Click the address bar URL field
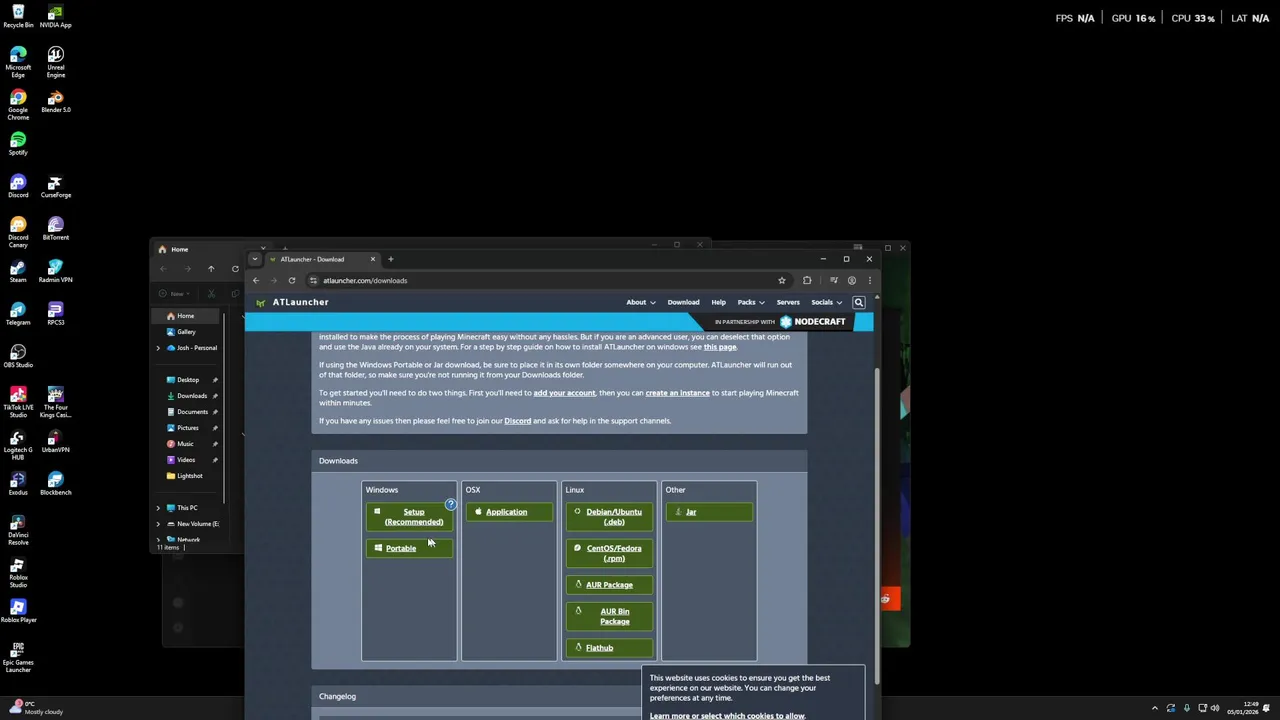The height and width of the screenshot is (720, 1280). pyautogui.click(x=540, y=280)
